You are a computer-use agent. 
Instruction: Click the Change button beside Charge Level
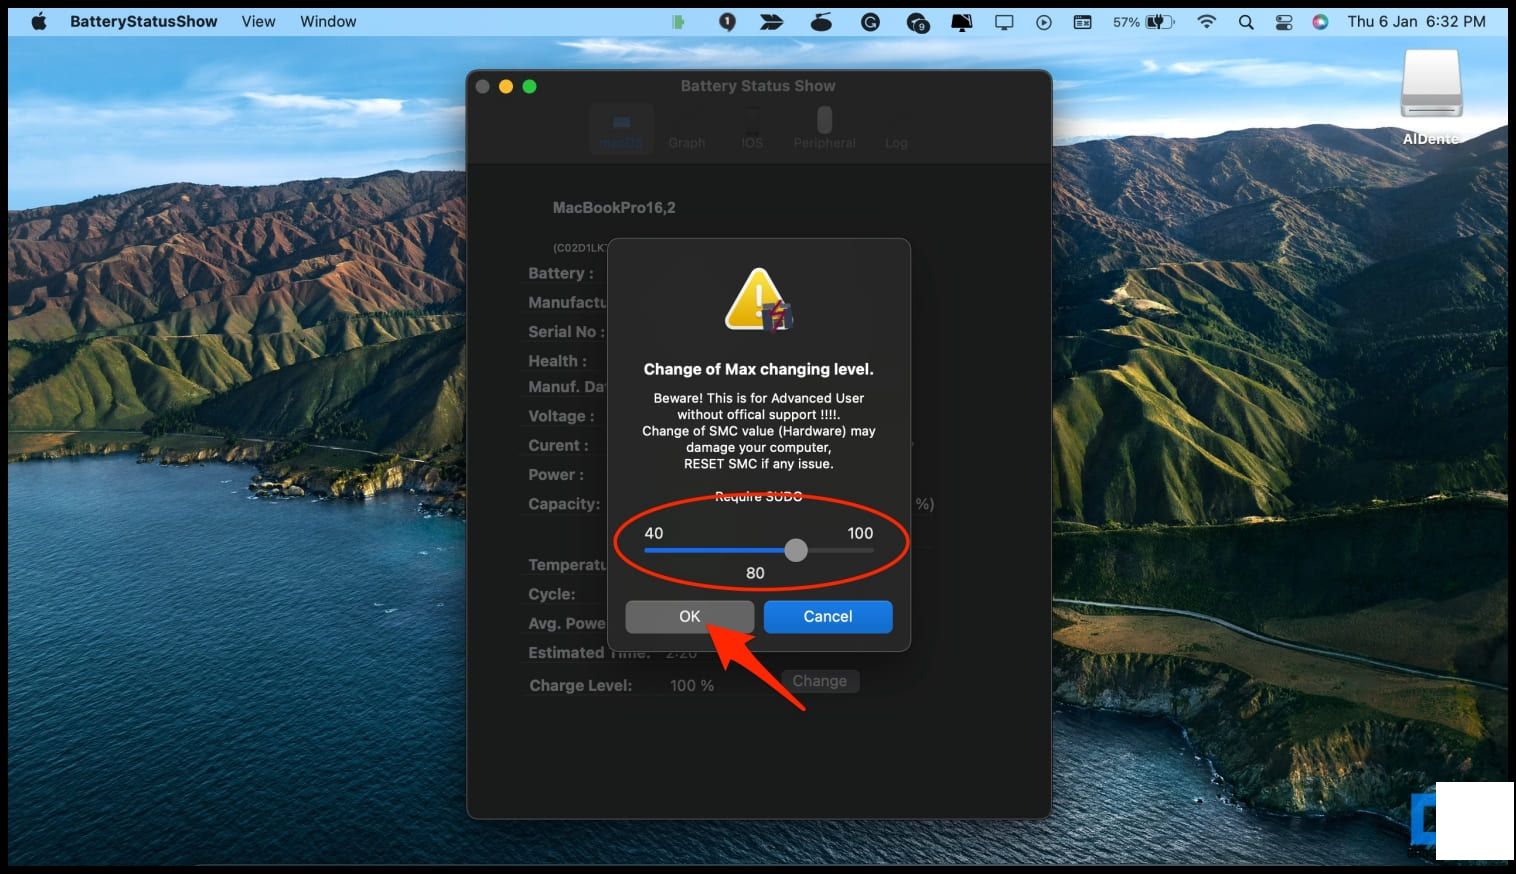(x=820, y=681)
